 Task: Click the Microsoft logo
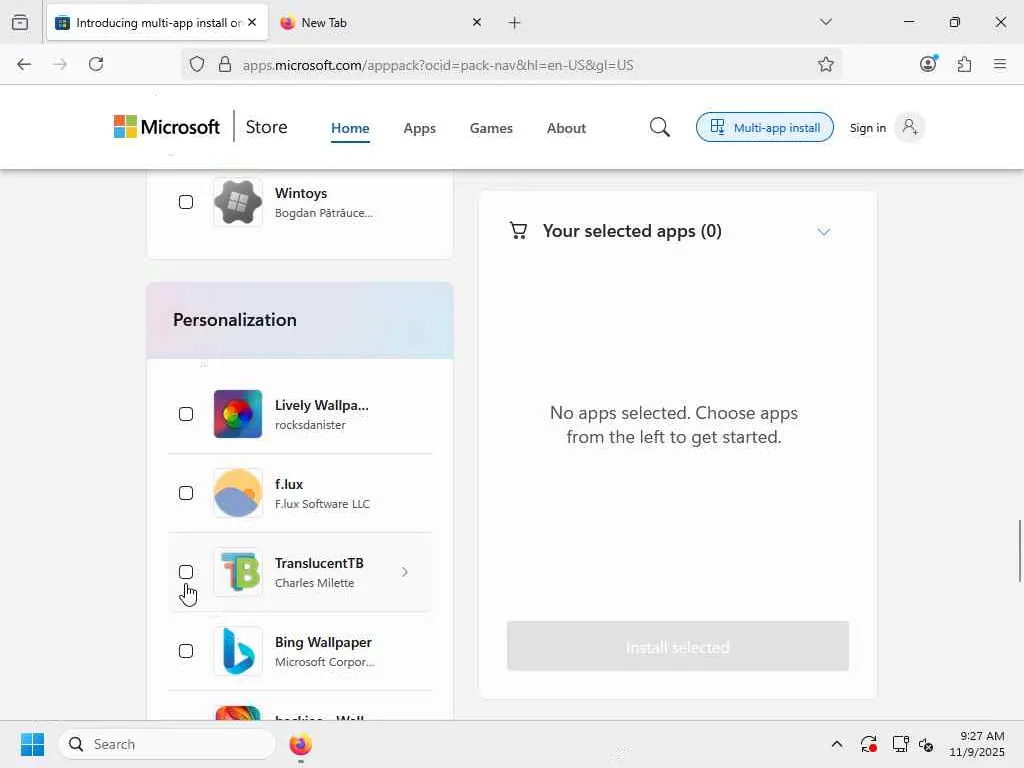pos(167,127)
